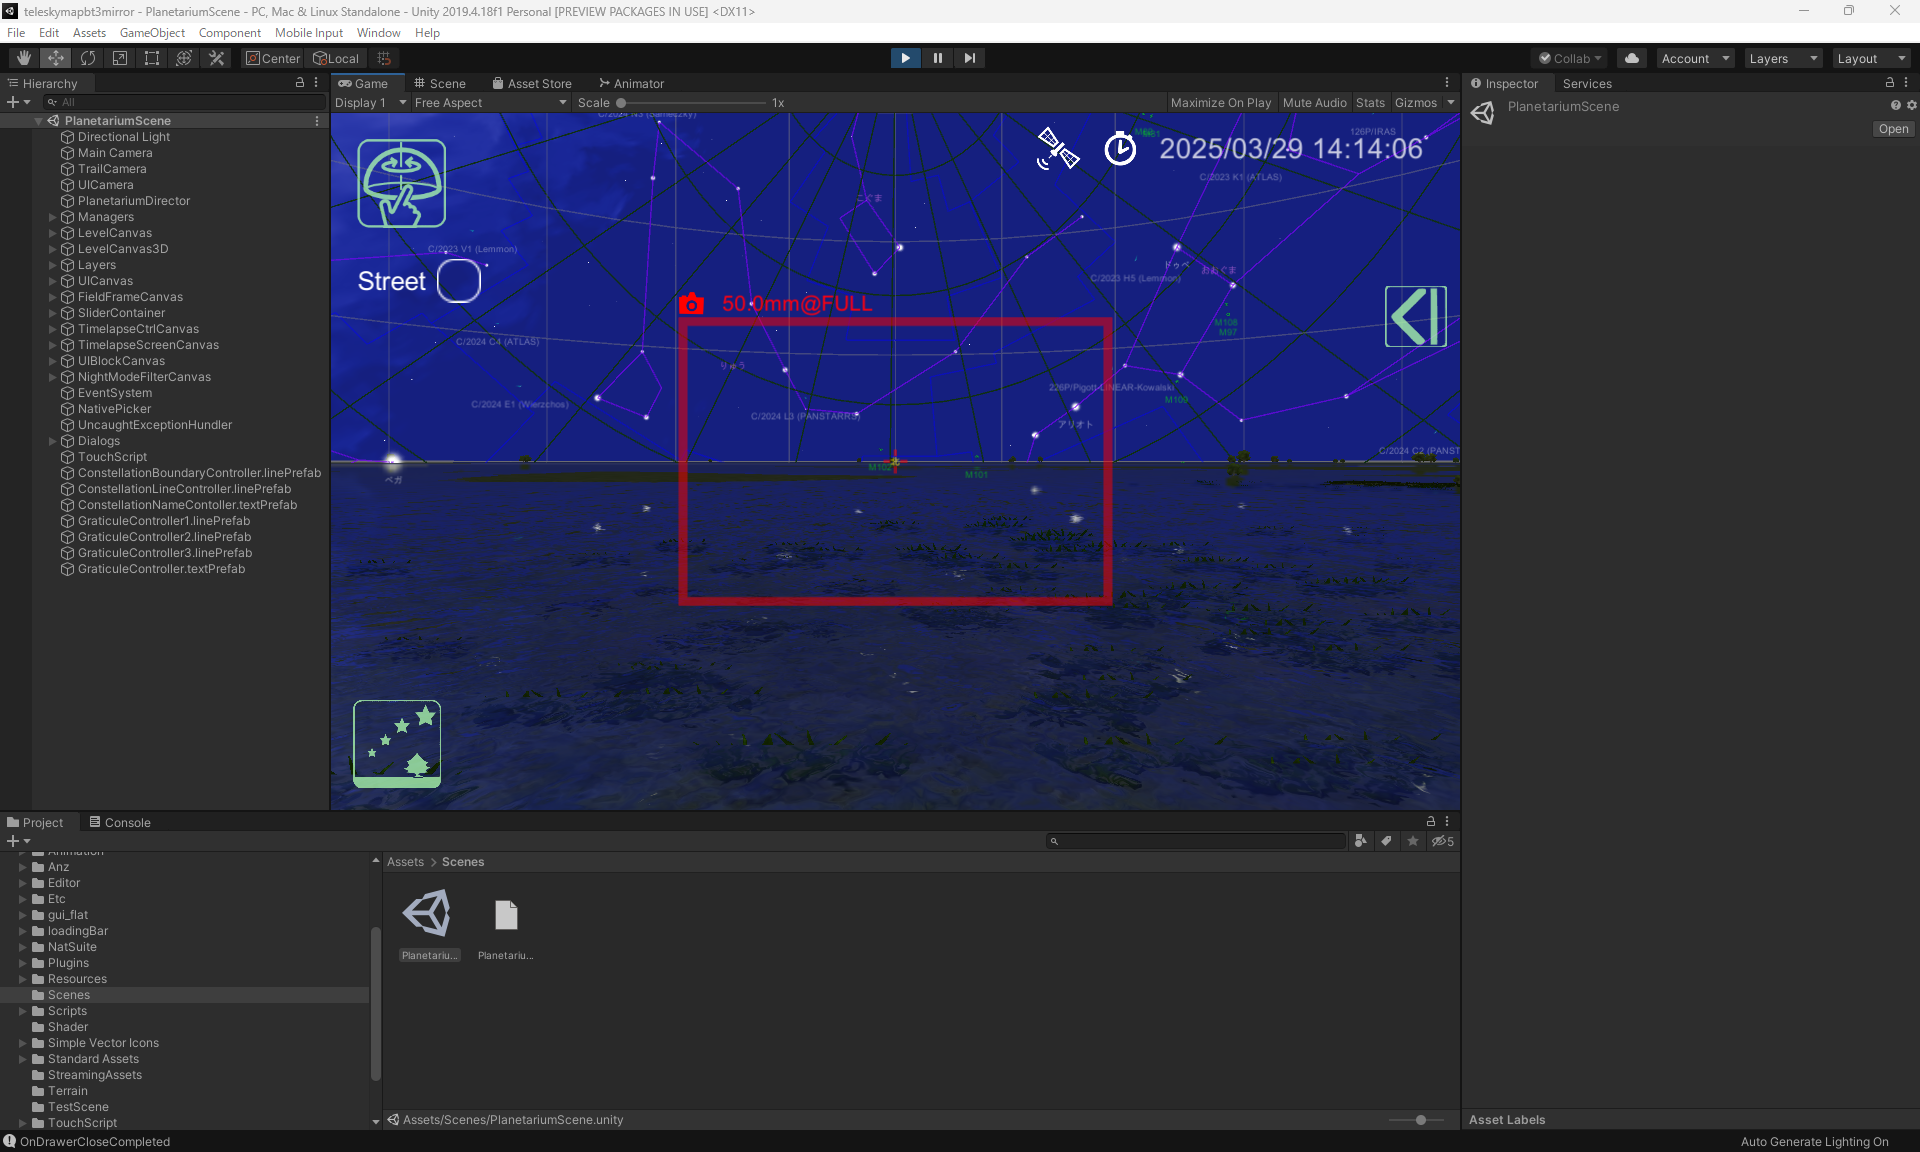Select the Scripts folder in Project
Screen dimensions: 1920x1152
coord(67,1011)
